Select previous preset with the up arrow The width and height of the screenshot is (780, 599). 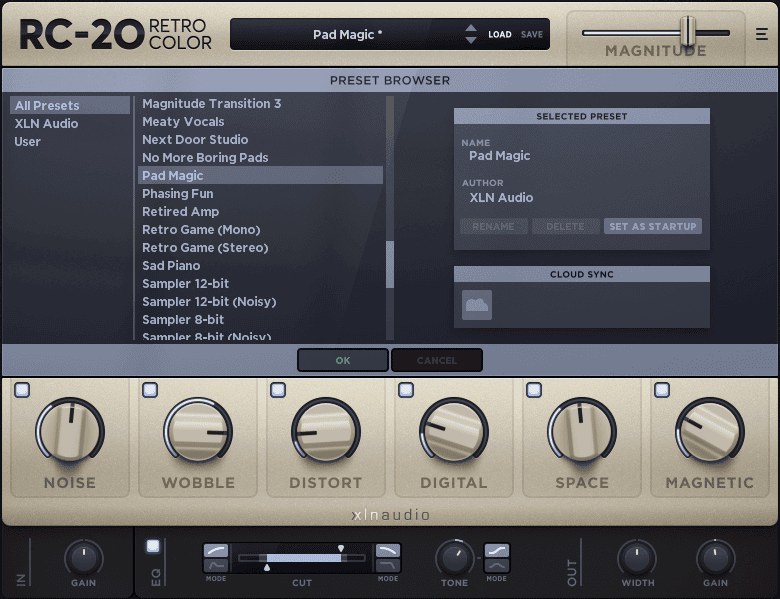click(471, 28)
